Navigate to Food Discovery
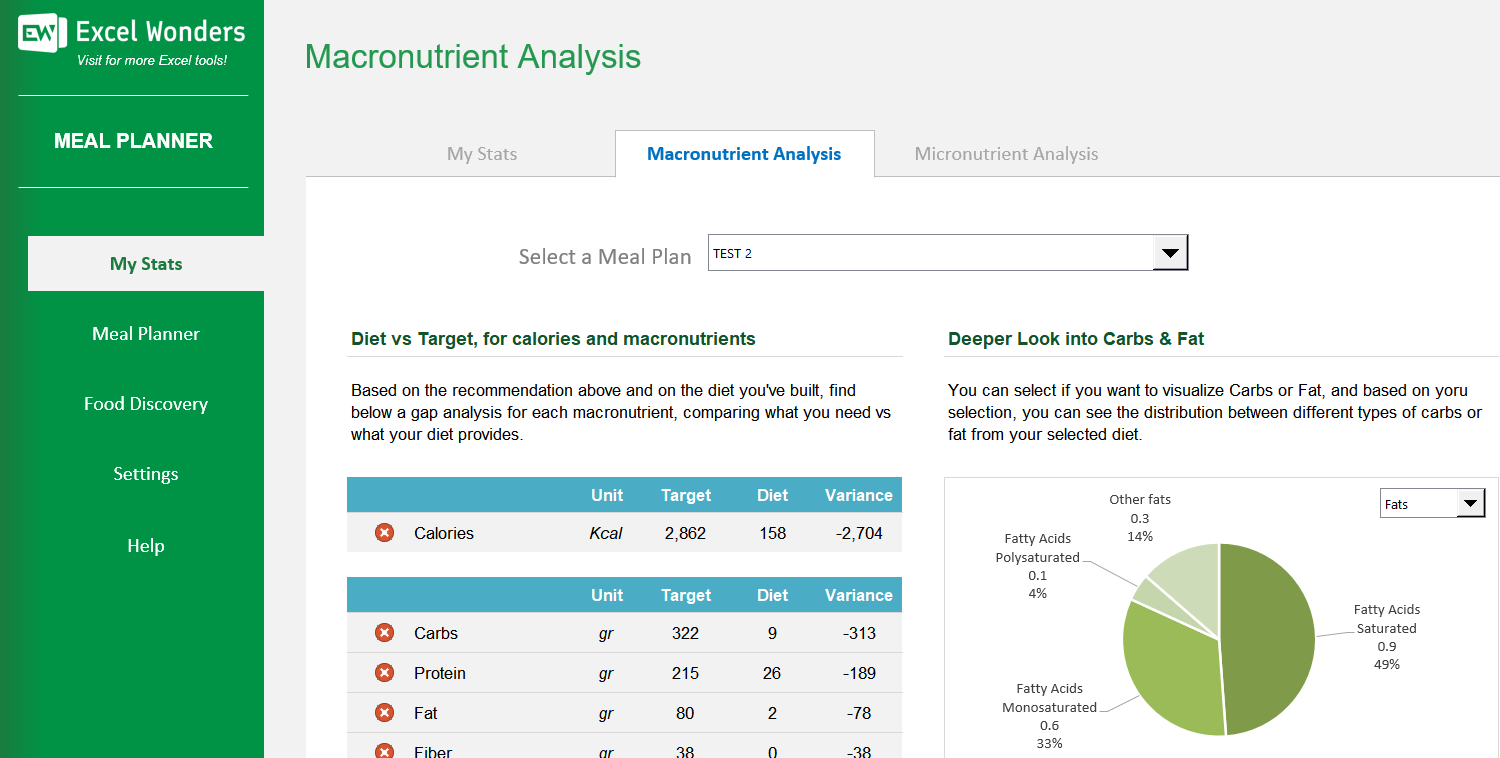This screenshot has height=758, width=1500. 145,403
